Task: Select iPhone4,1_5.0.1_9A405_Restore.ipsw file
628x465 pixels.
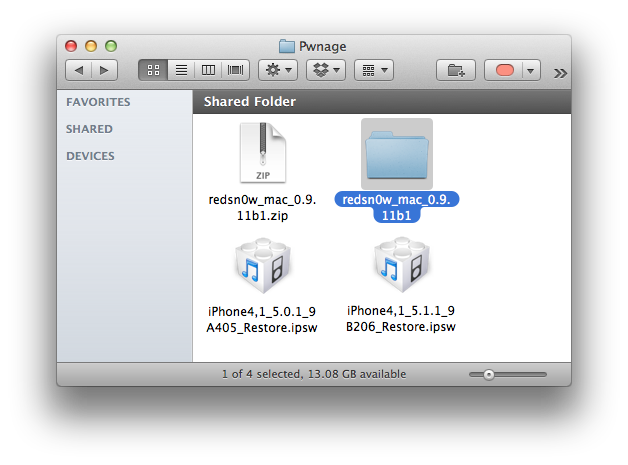Action: [262, 268]
